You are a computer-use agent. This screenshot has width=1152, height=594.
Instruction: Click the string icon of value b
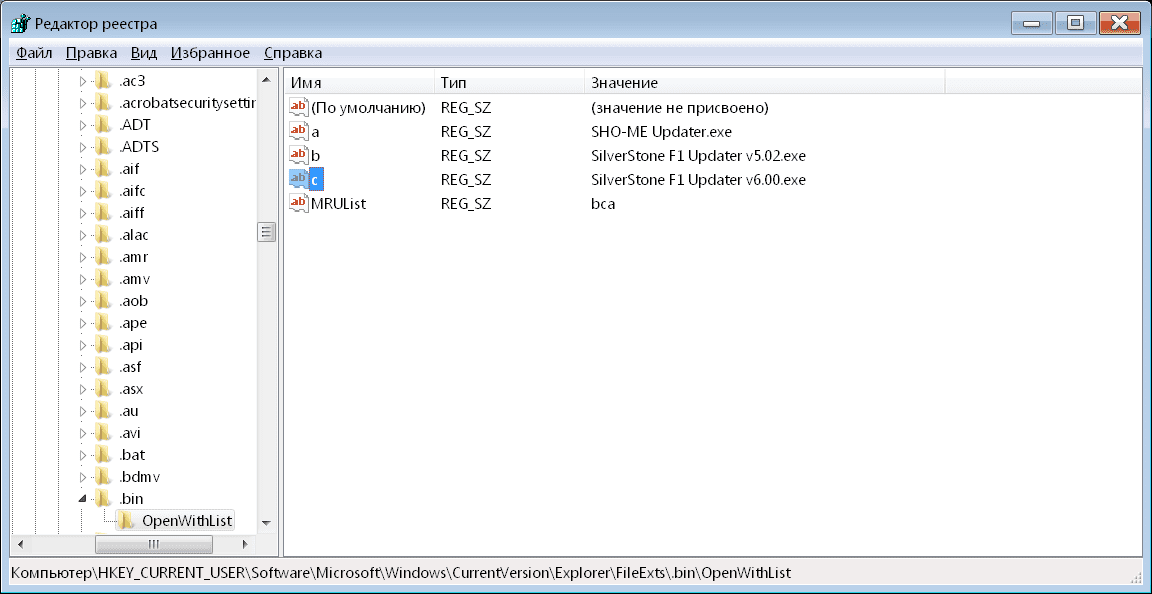tap(299, 155)
